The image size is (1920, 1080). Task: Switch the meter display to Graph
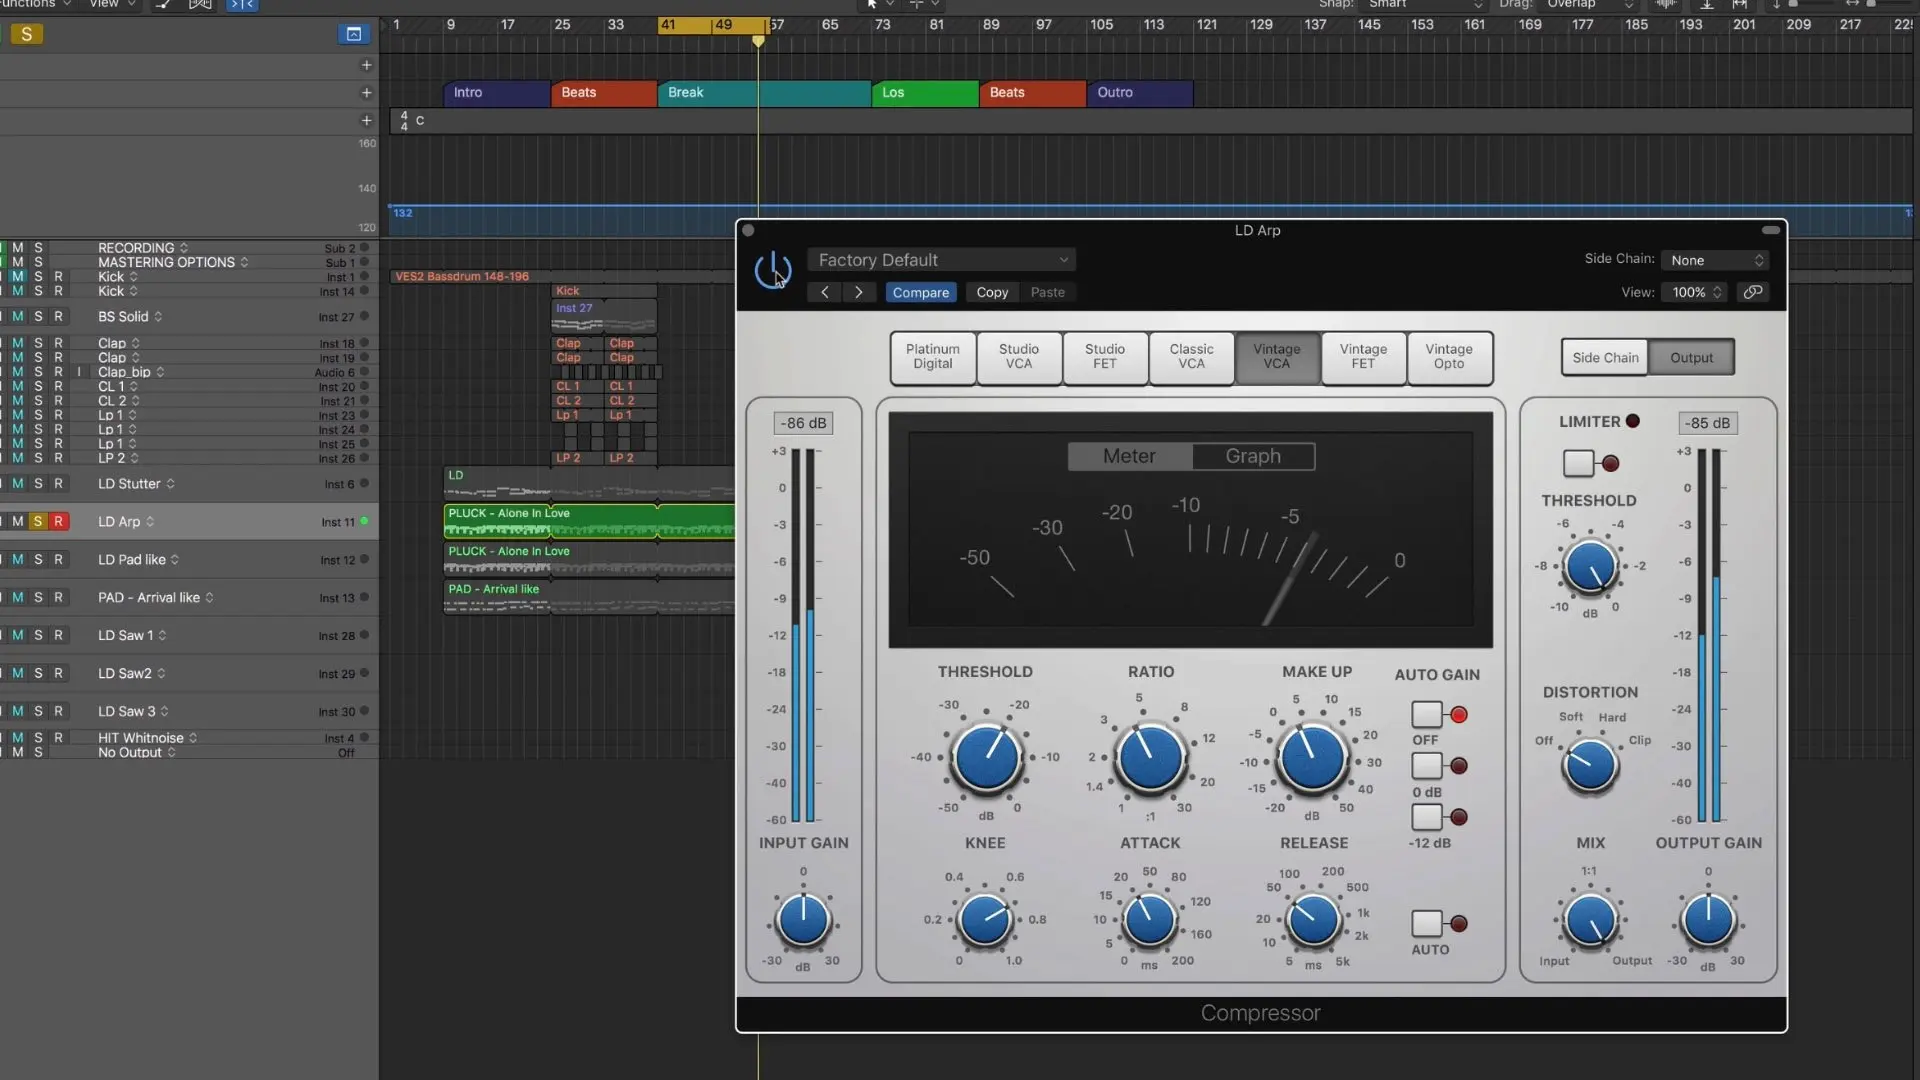[x=1253, y=456]
